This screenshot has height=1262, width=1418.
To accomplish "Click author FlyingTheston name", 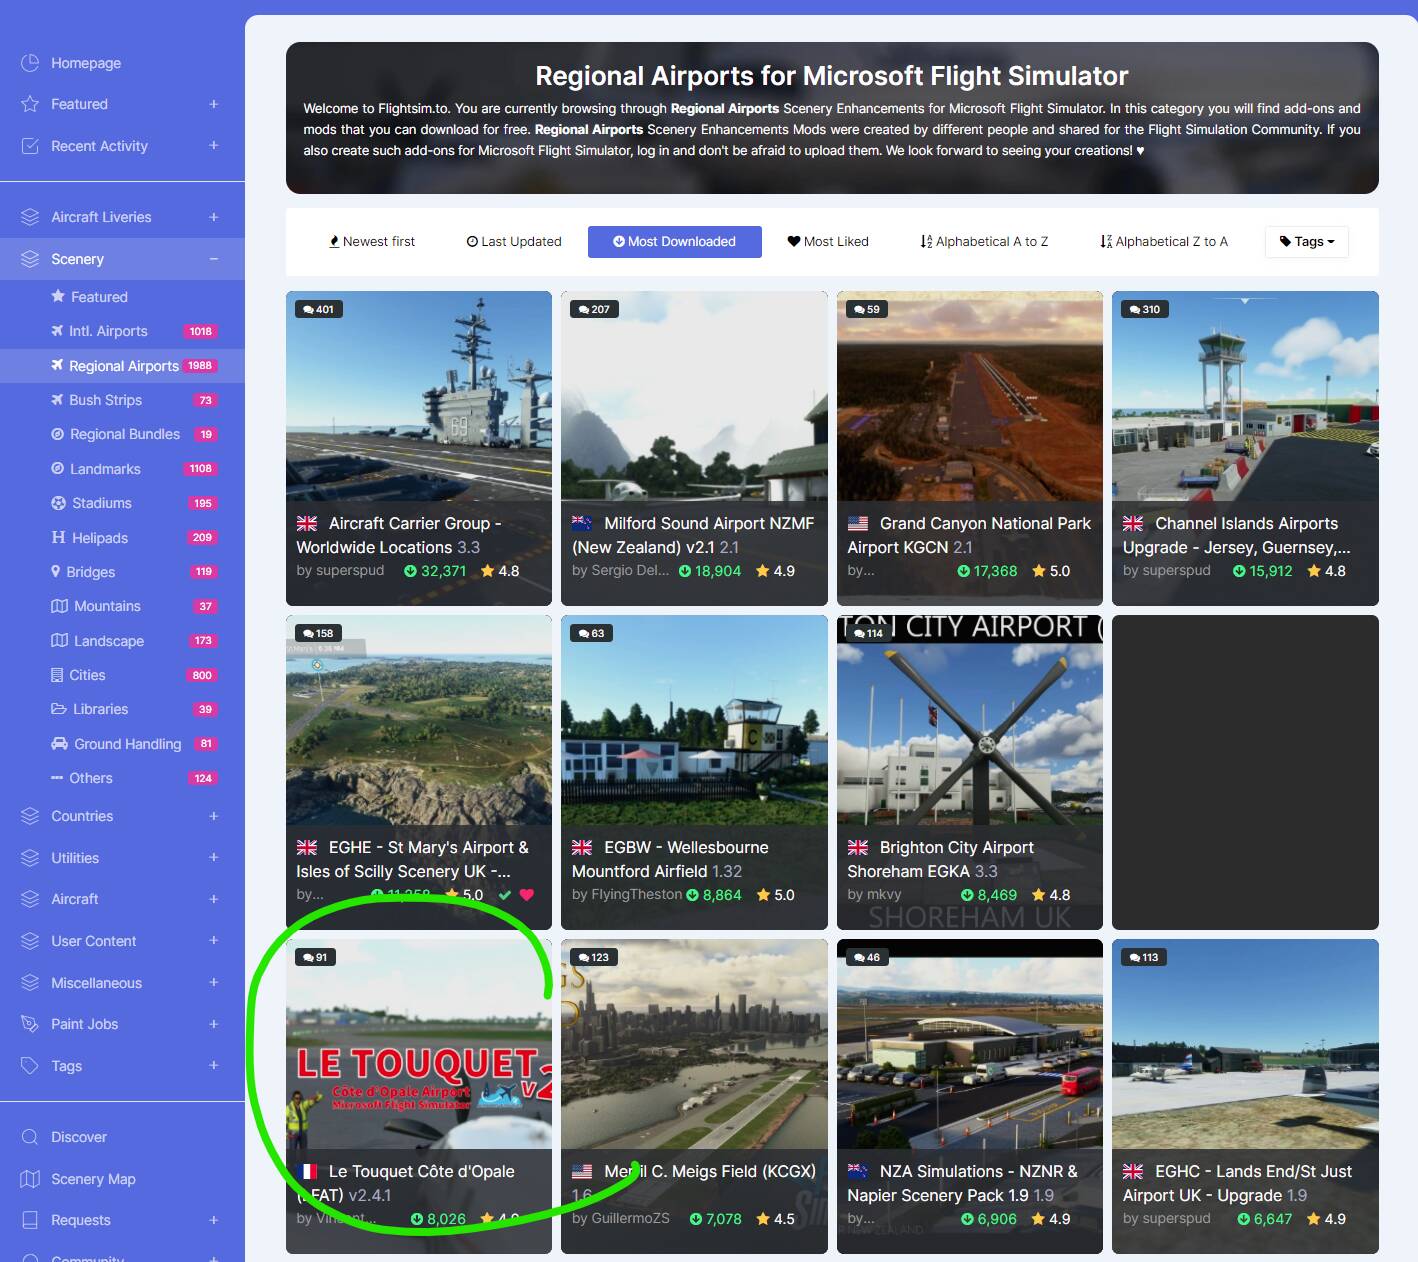I will (x=636, y=895).
